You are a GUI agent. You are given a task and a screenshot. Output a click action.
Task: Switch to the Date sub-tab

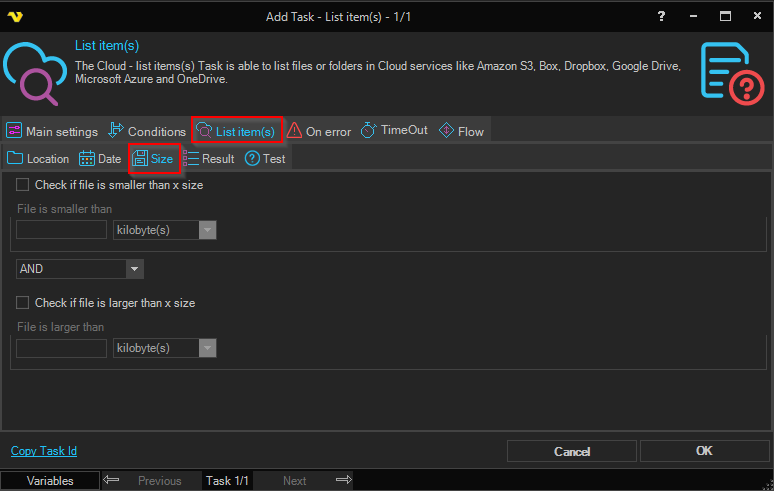point(100,159)
